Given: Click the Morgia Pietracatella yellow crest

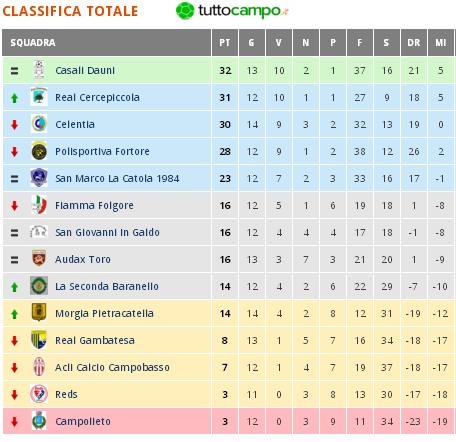Looking at the screenshot, I should pos(39,312).
